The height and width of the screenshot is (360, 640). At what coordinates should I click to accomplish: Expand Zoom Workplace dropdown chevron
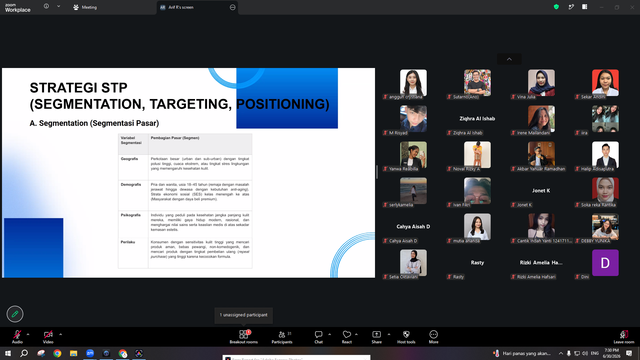[58, 6]
